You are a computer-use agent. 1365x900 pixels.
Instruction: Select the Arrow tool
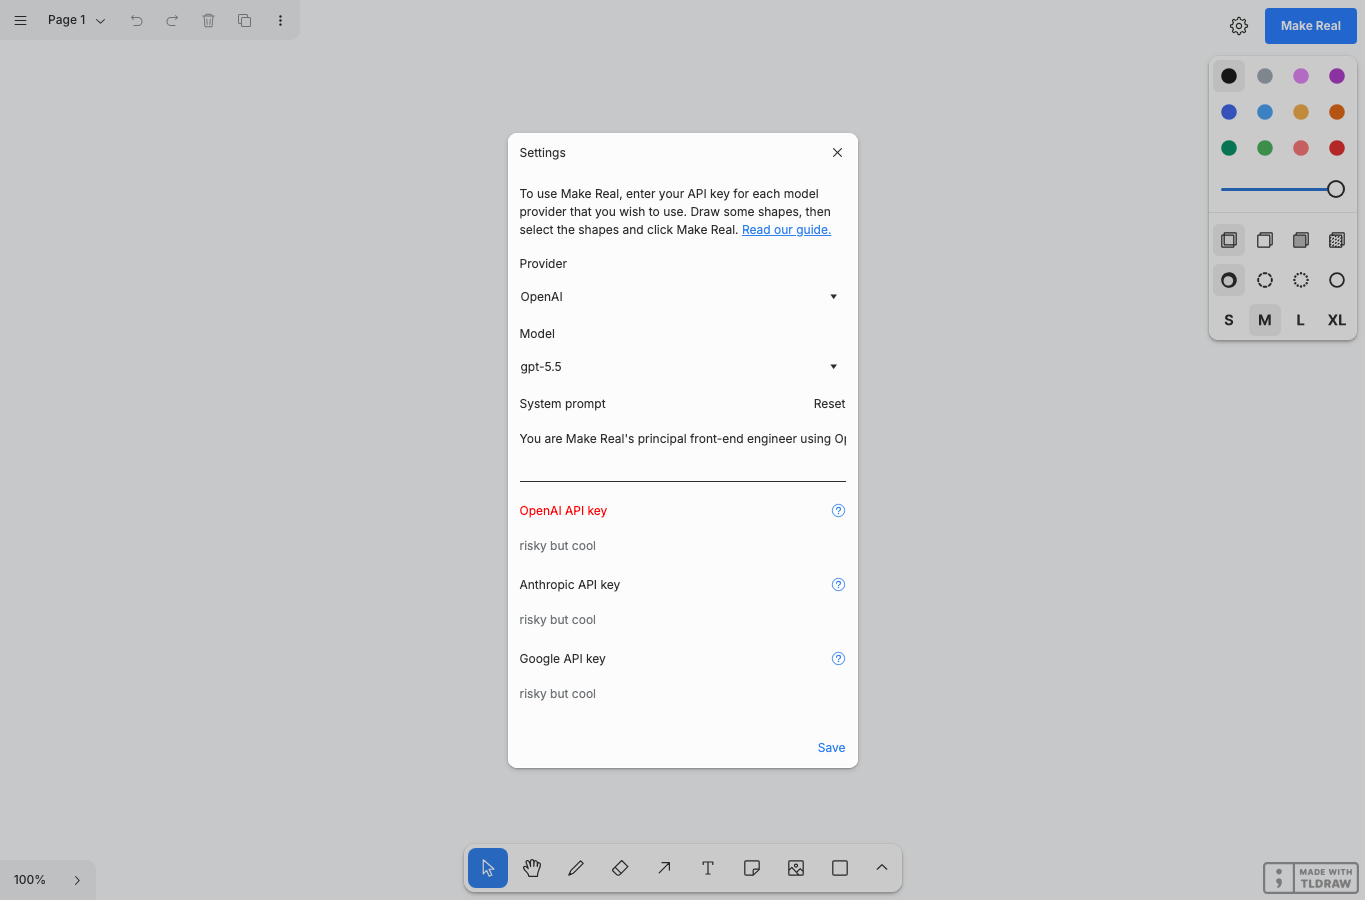pos(664,868)
